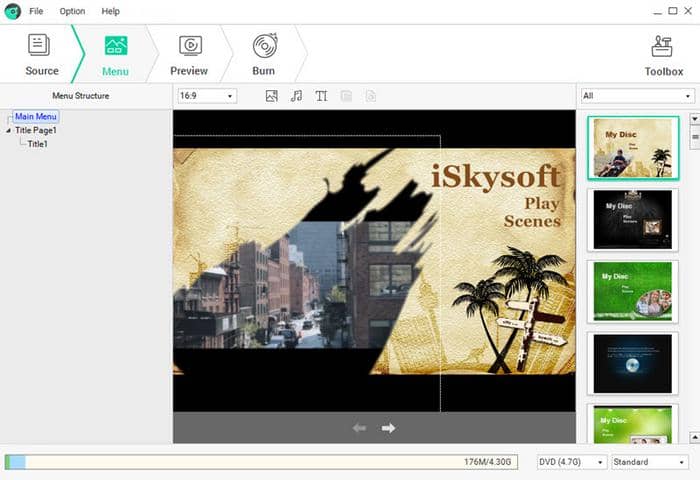Go to the Preview step

point(189,55)
